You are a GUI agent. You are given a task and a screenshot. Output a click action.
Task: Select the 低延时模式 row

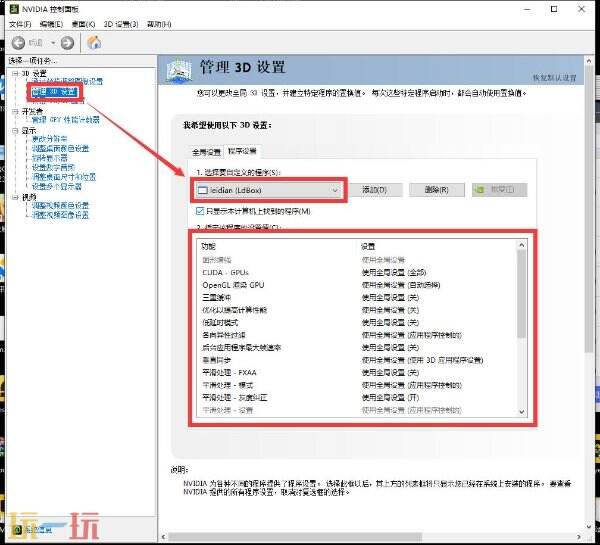pyautogui.click(x=358, y=323)
